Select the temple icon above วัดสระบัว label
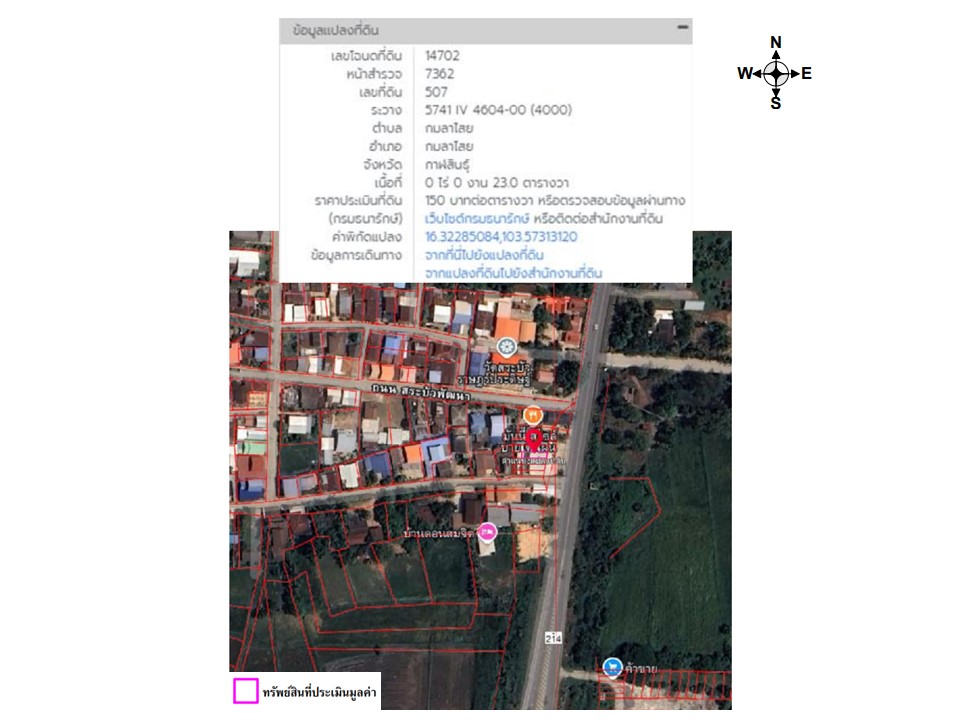 pos(507,347)
